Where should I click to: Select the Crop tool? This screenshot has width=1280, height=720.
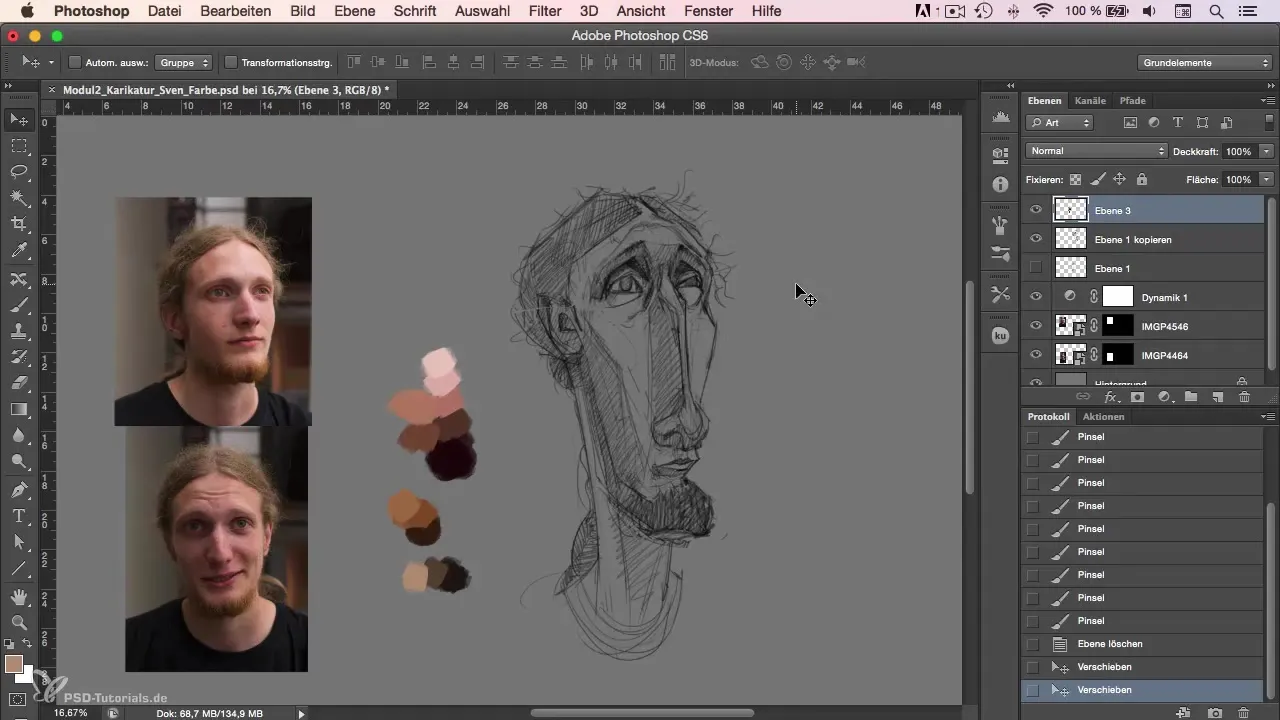tap(19, 224)
